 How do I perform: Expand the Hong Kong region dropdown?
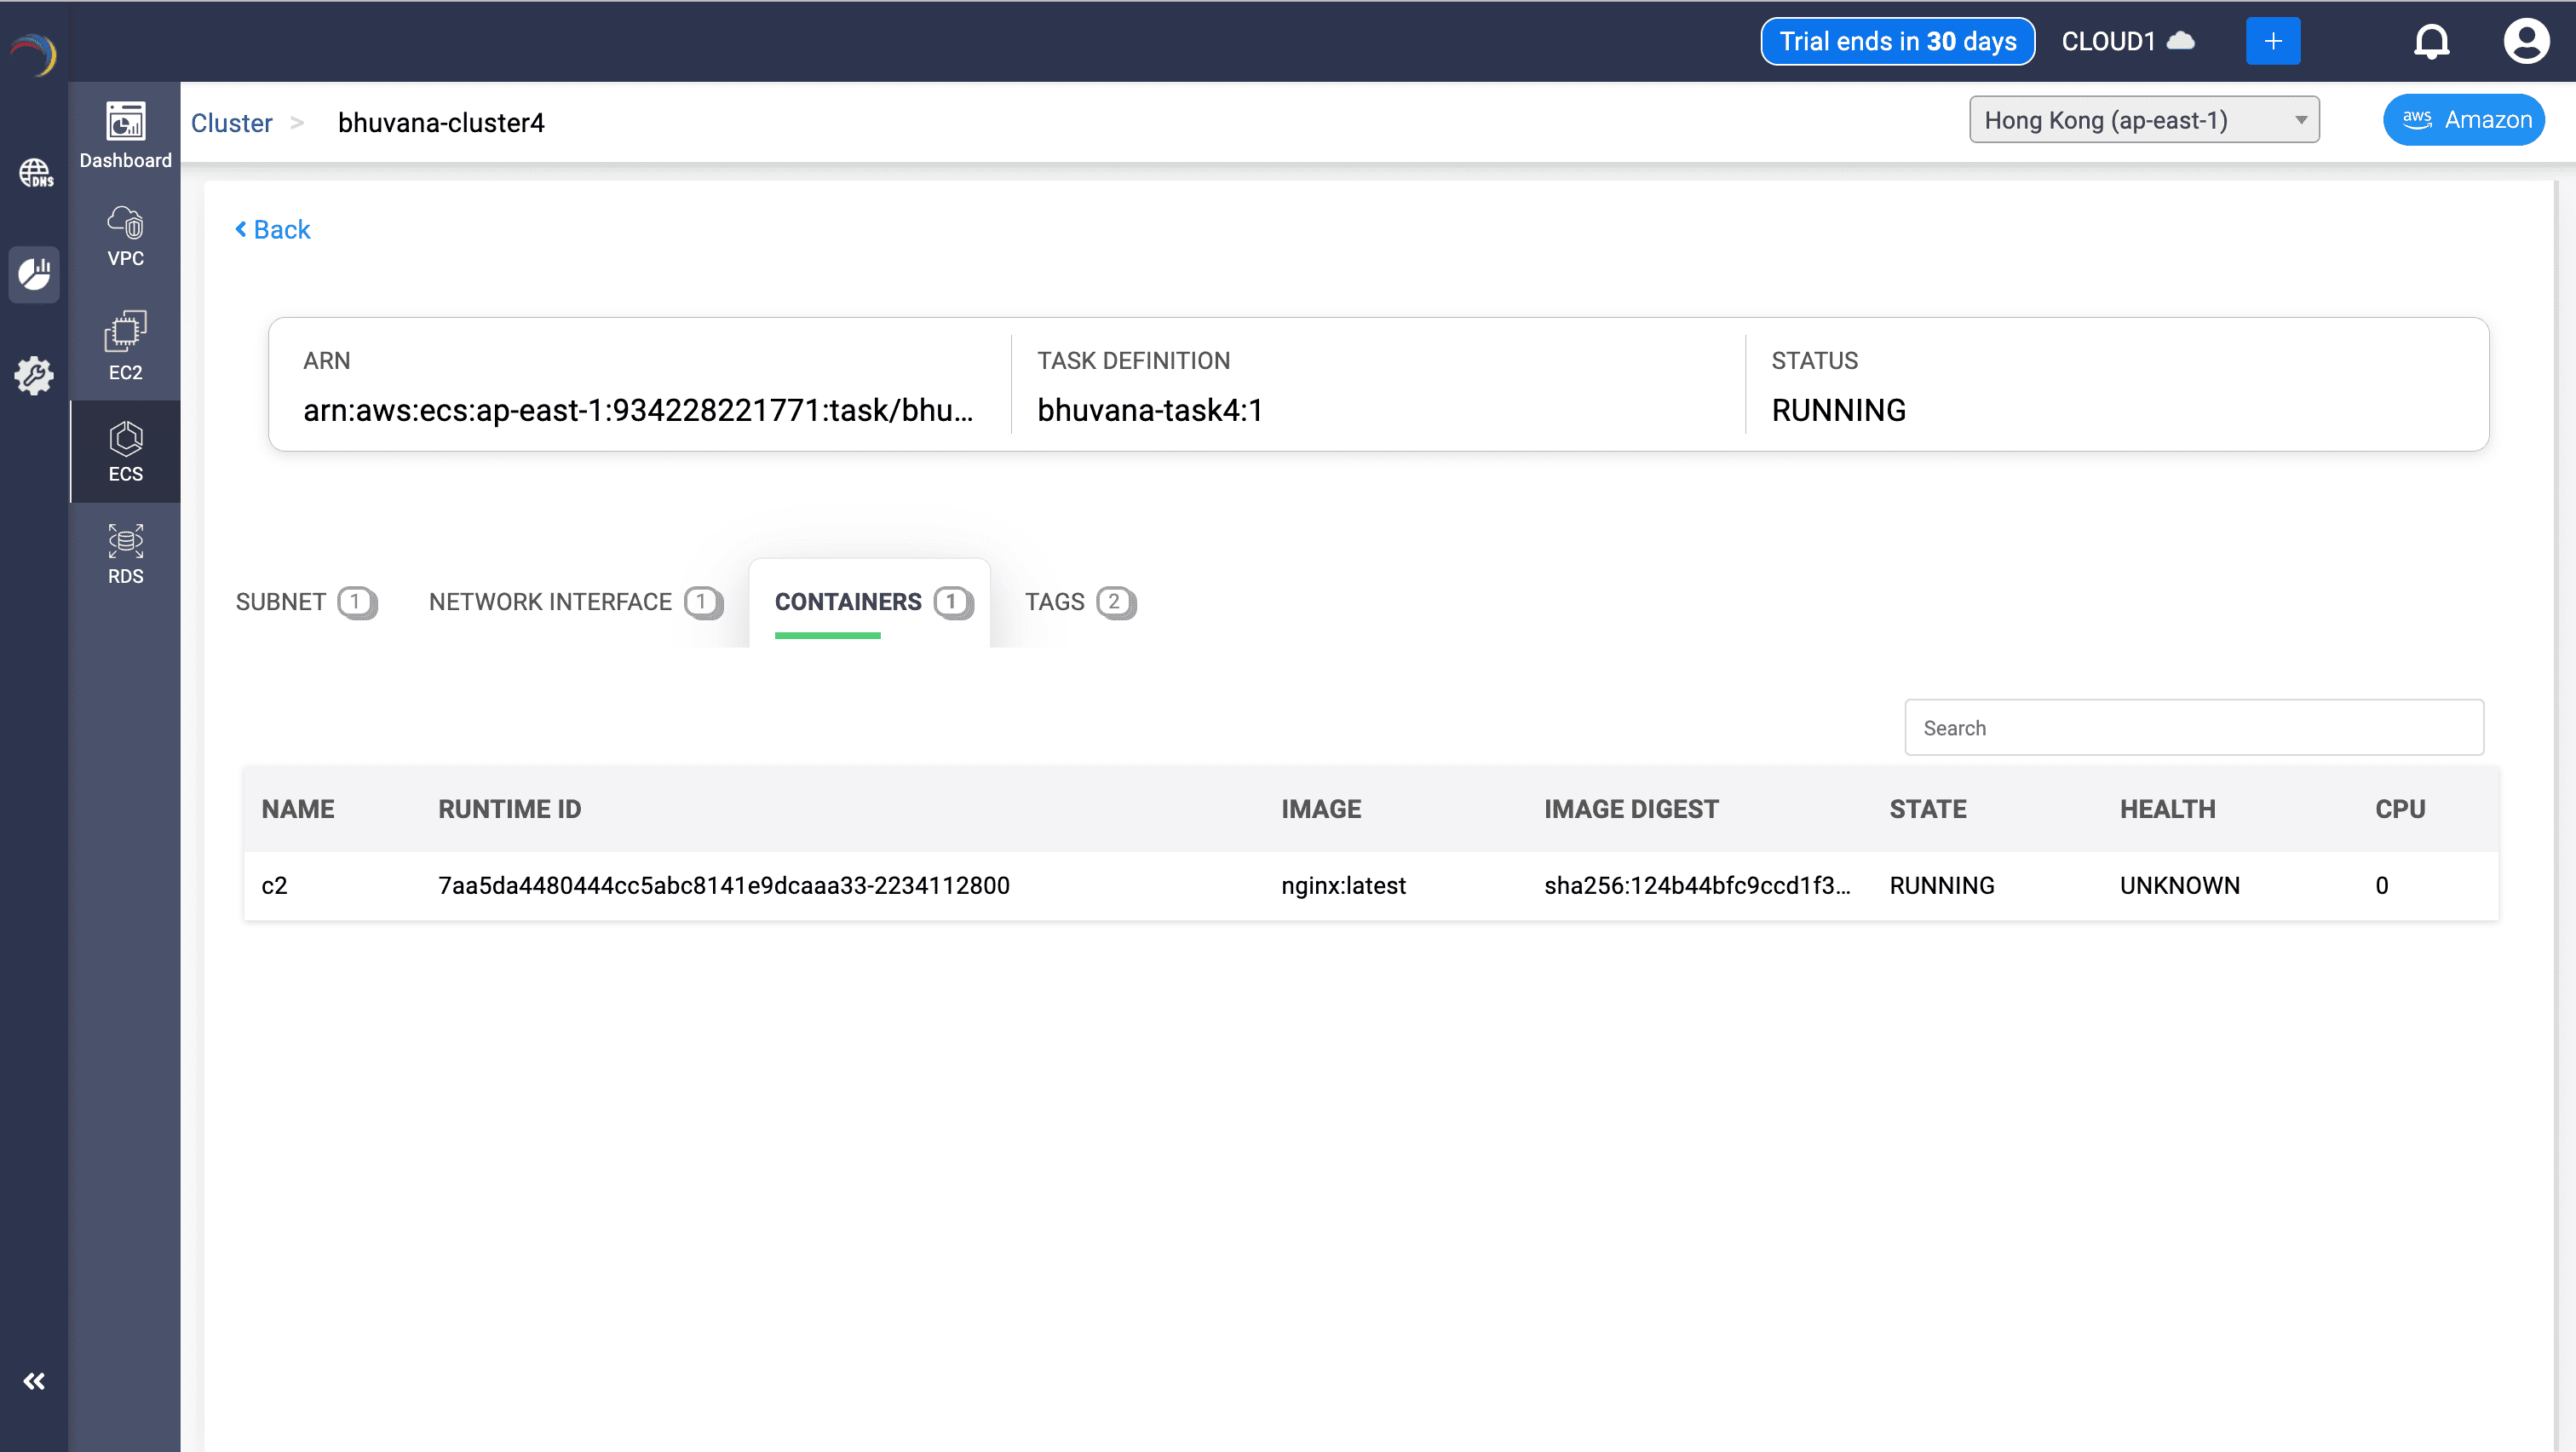pos(2143,120)
